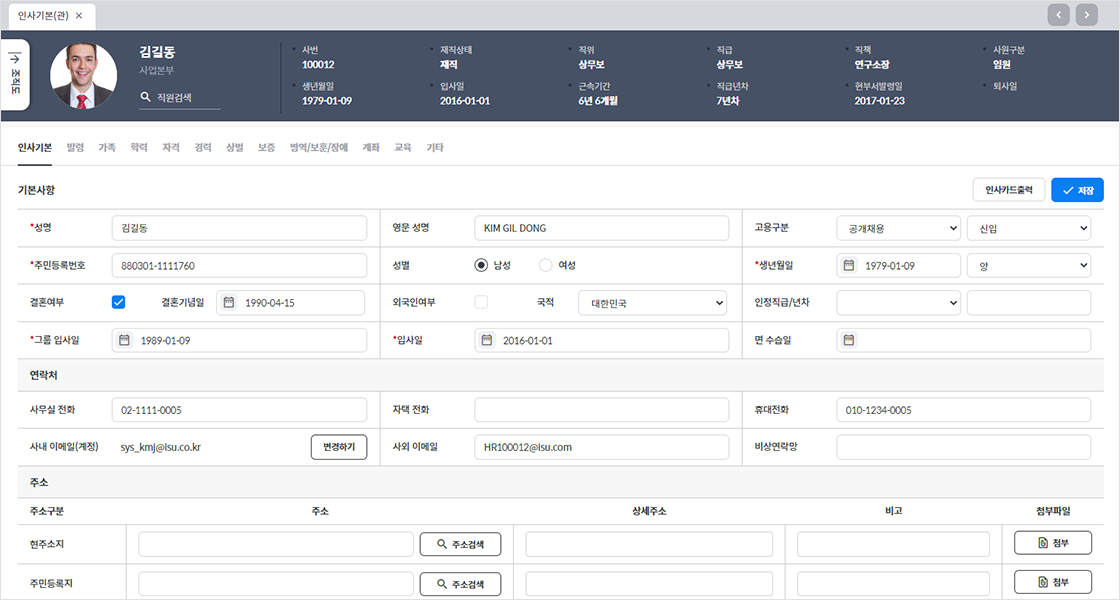This screenshot has width=1120, height=600.
Task: Click 변경하기 button for 사내 이메일
Action: [339, 447]
